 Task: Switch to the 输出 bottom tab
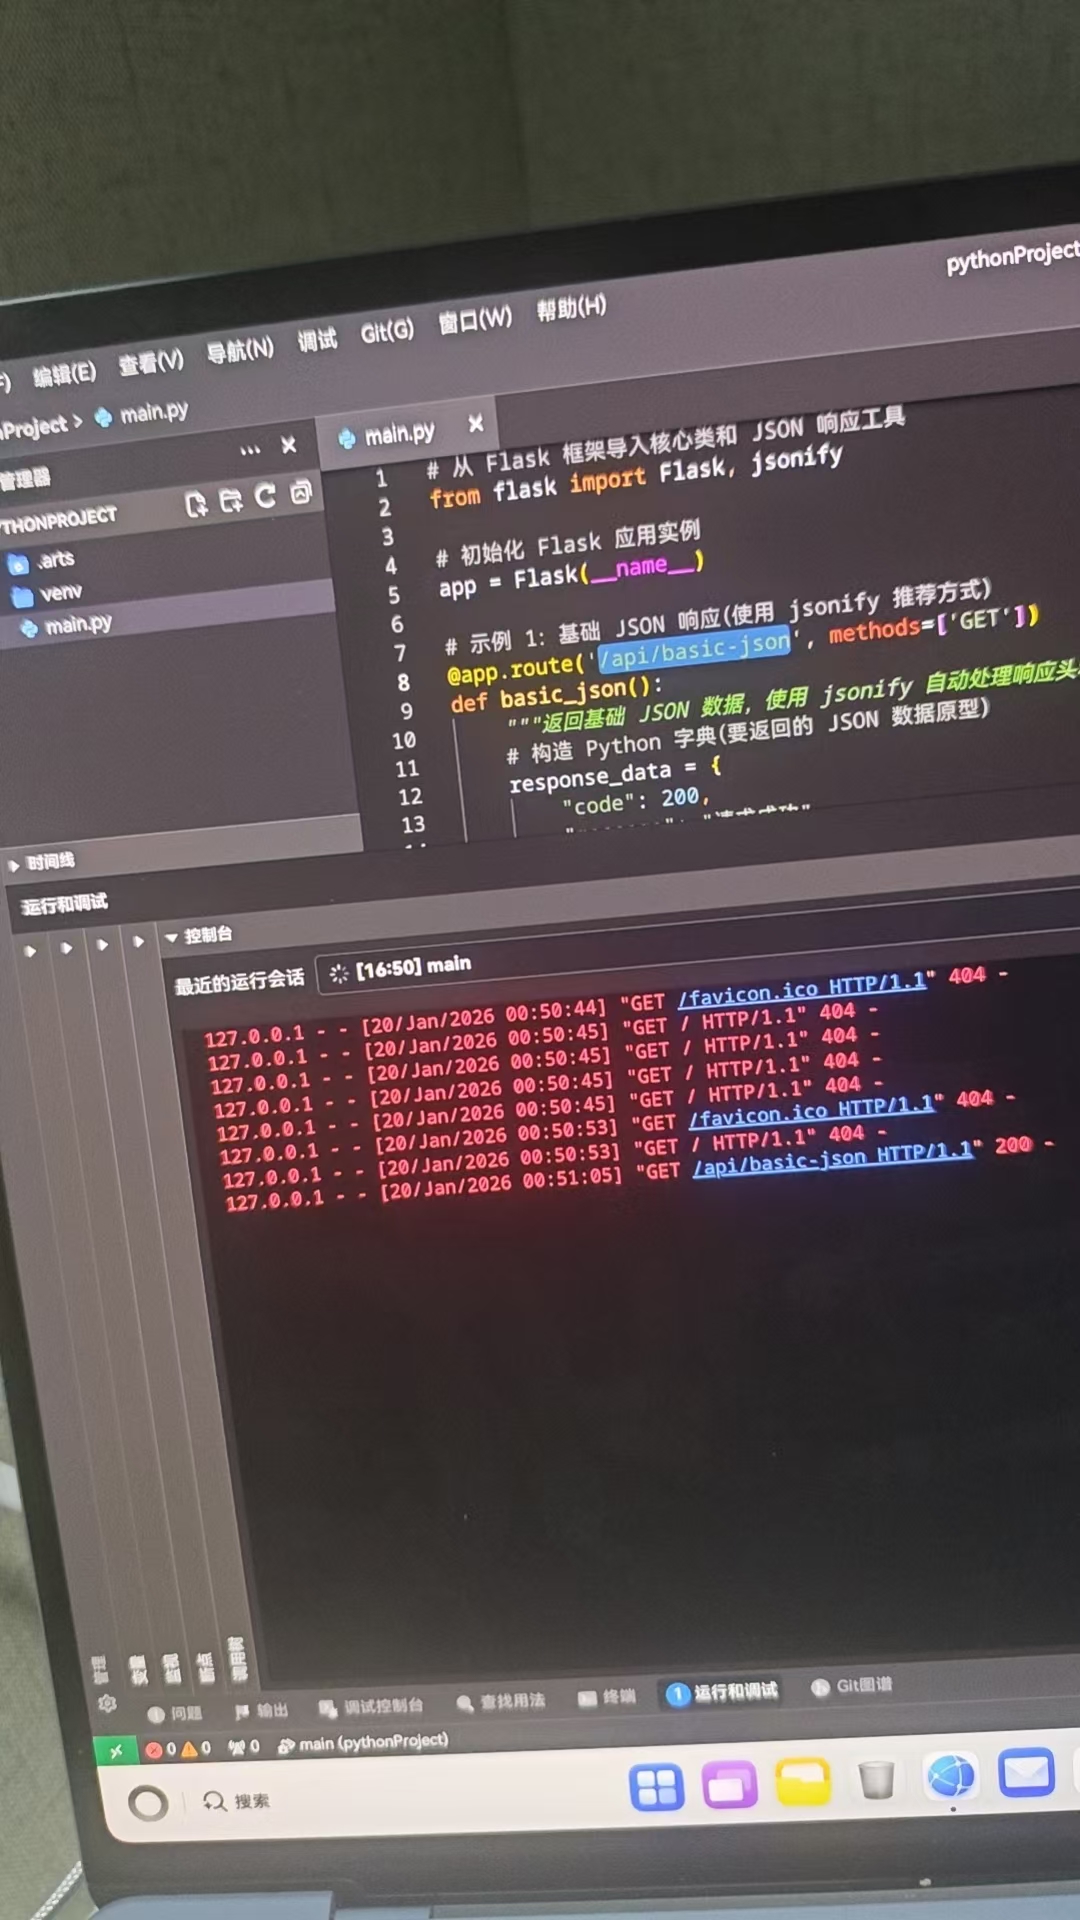pyautogui.click(x=261, y=1710)
